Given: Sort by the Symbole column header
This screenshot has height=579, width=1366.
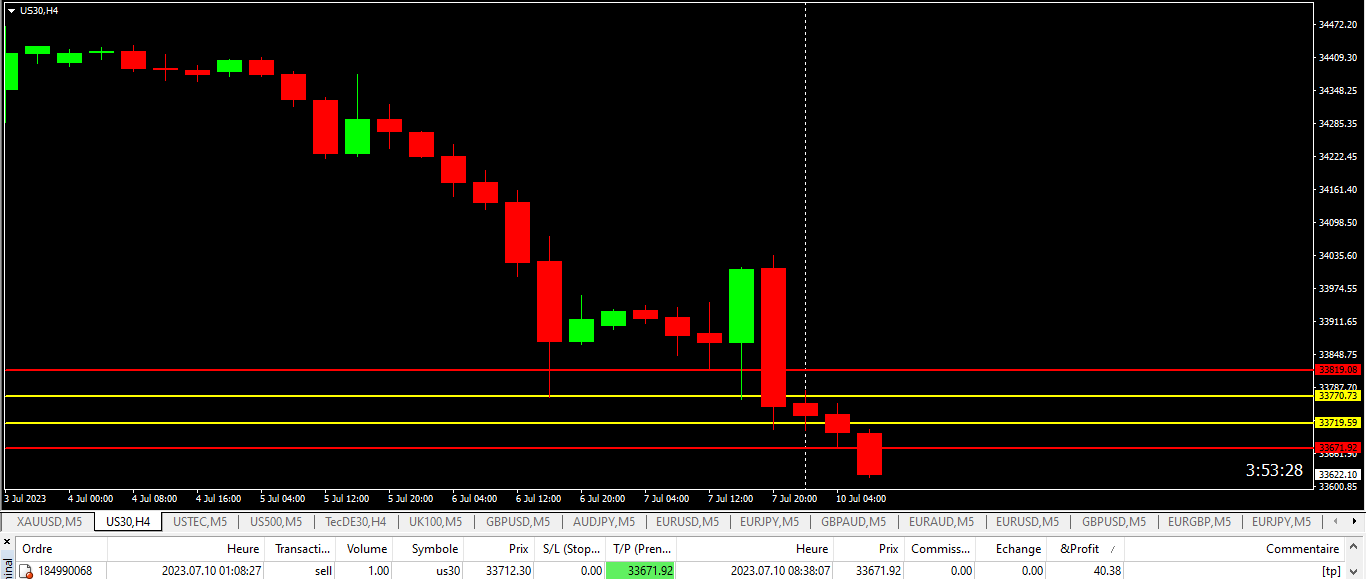Looking at the screenshot, I should click(434, 549).
